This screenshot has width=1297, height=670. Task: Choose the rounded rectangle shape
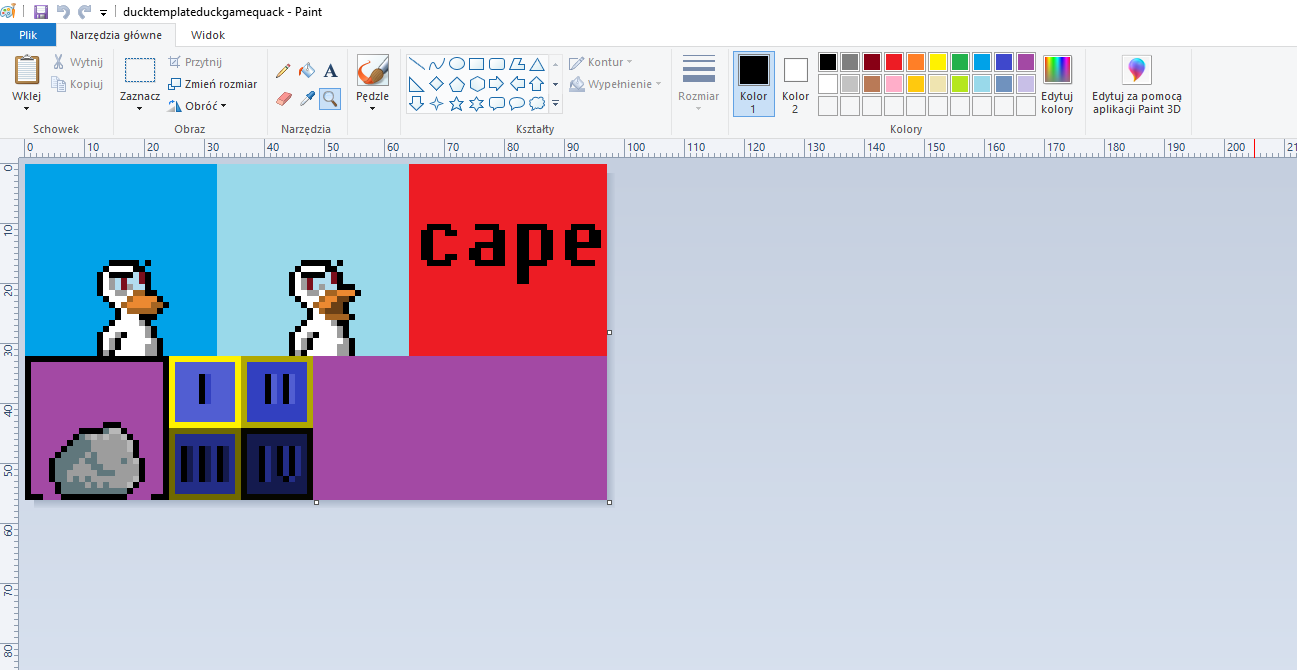(497, 64)
